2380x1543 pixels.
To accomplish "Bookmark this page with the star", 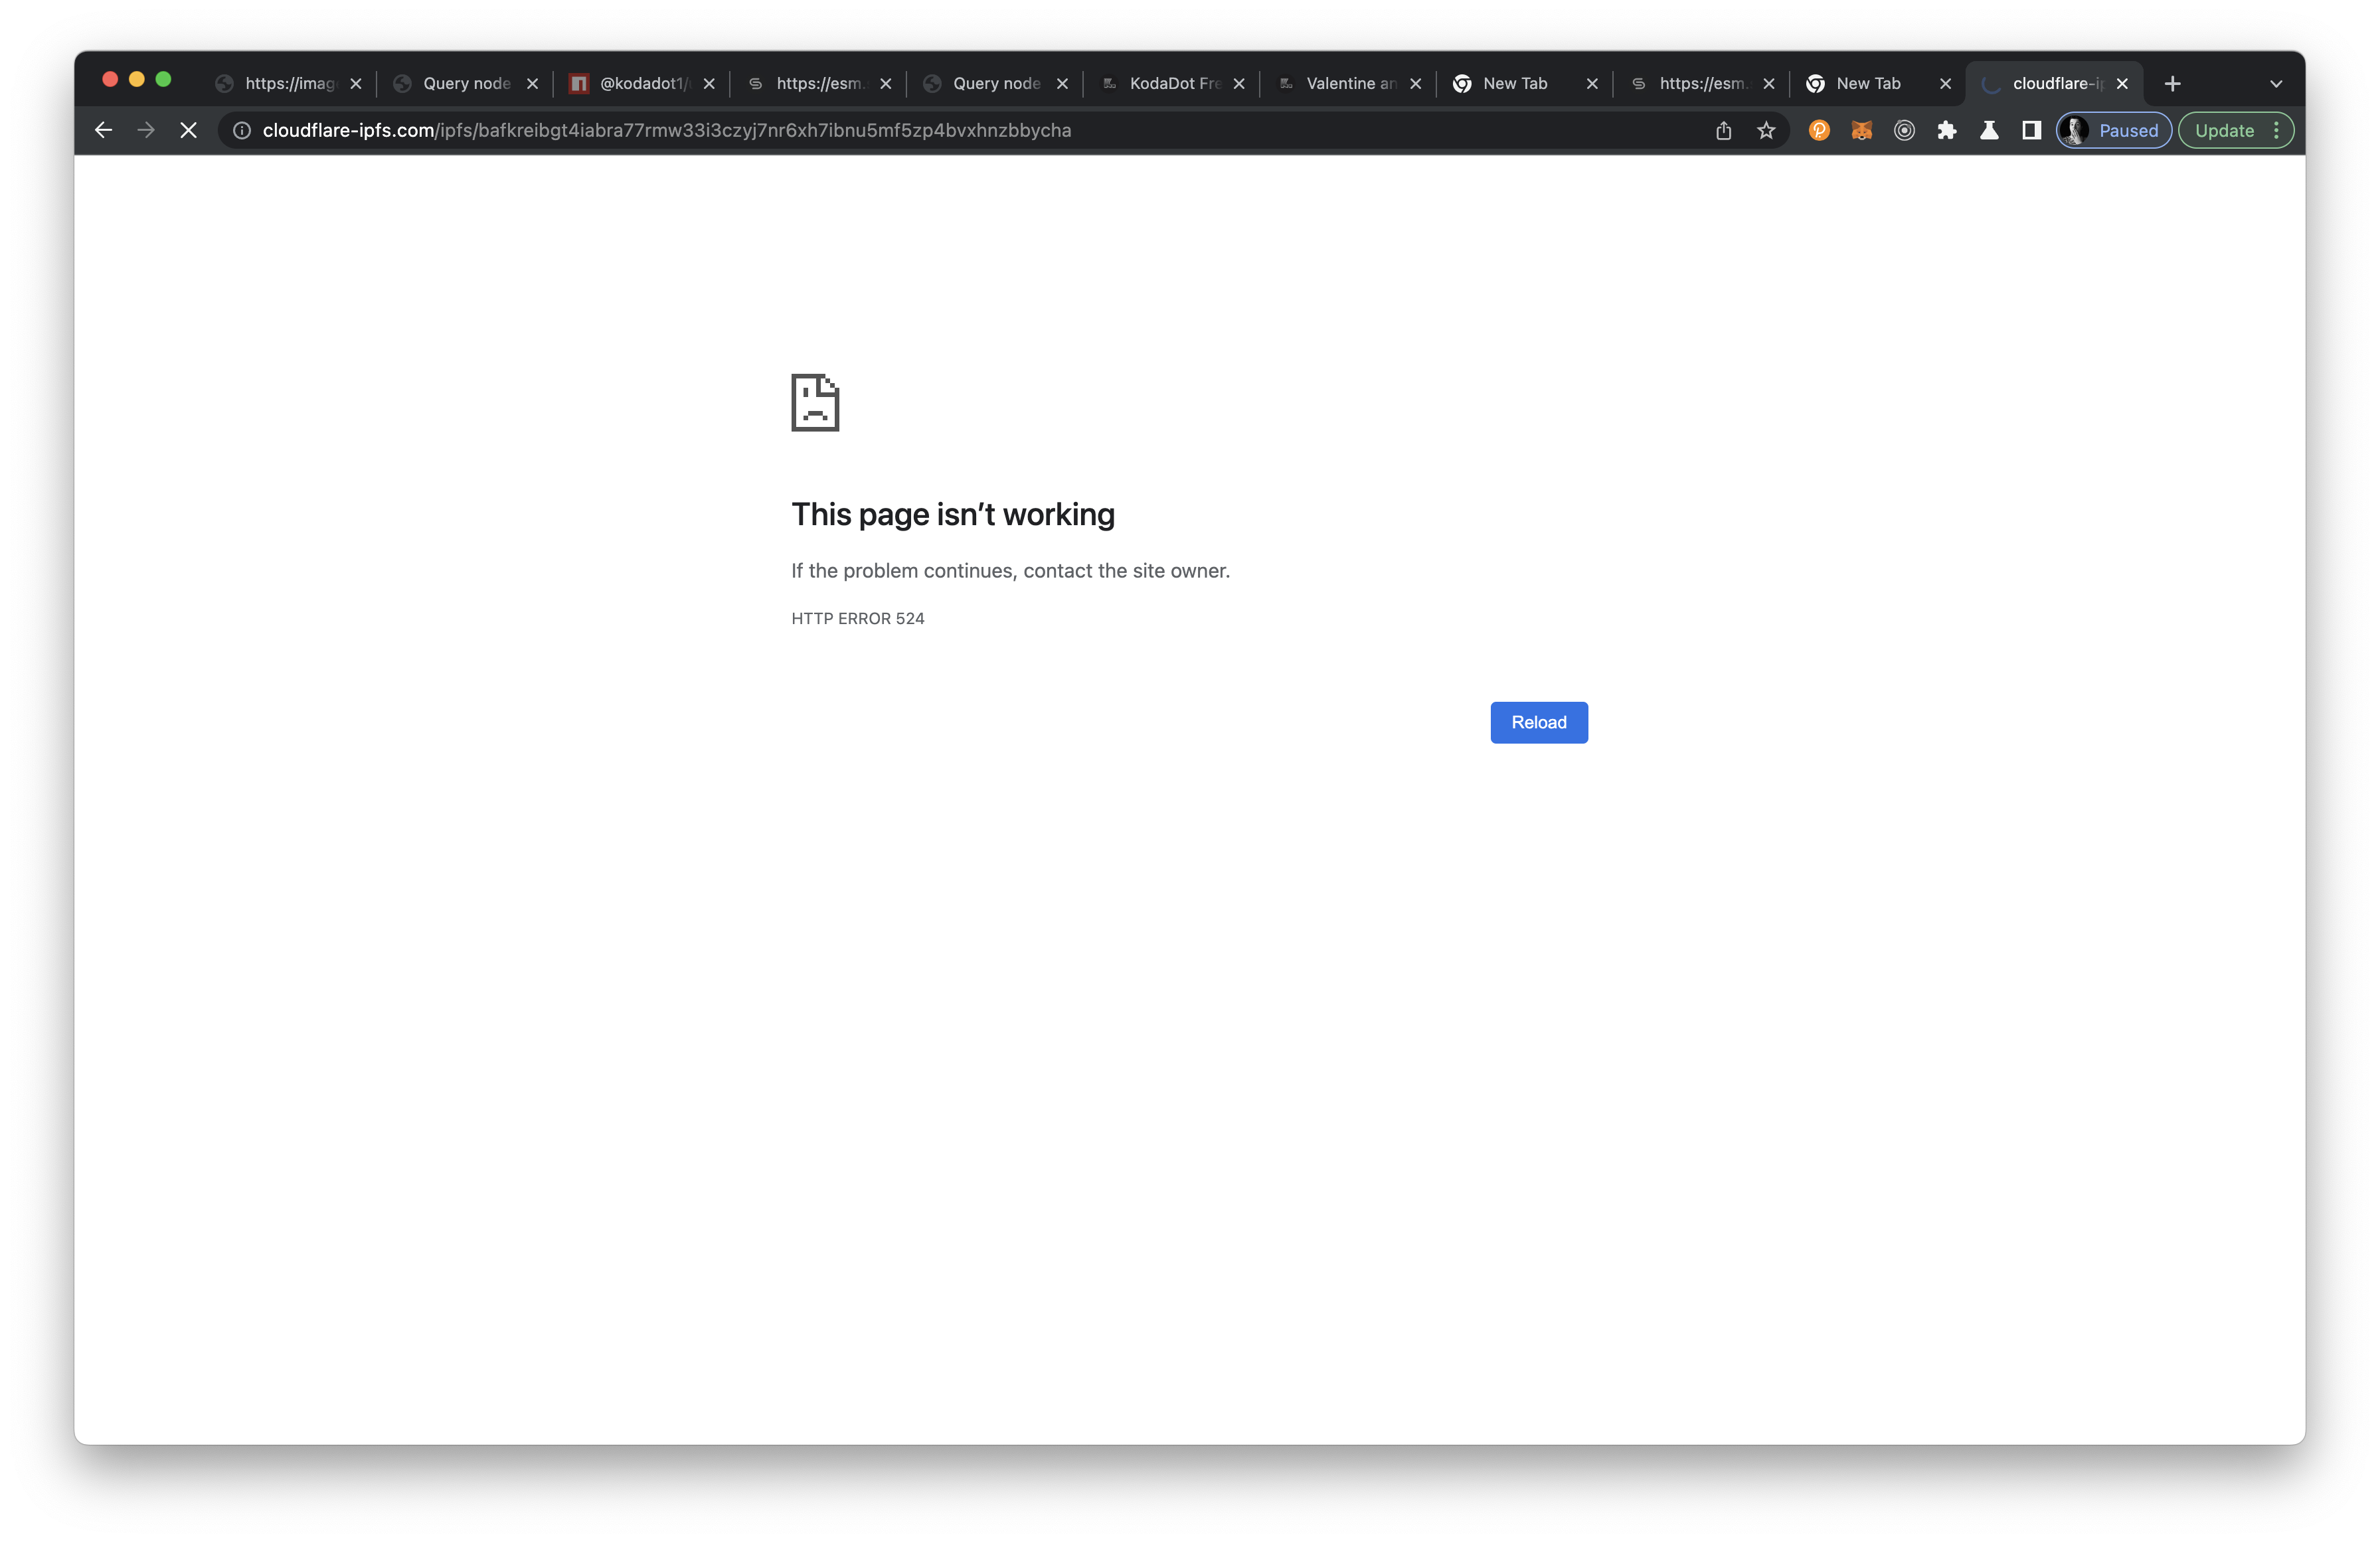I will click(1766, 130).
